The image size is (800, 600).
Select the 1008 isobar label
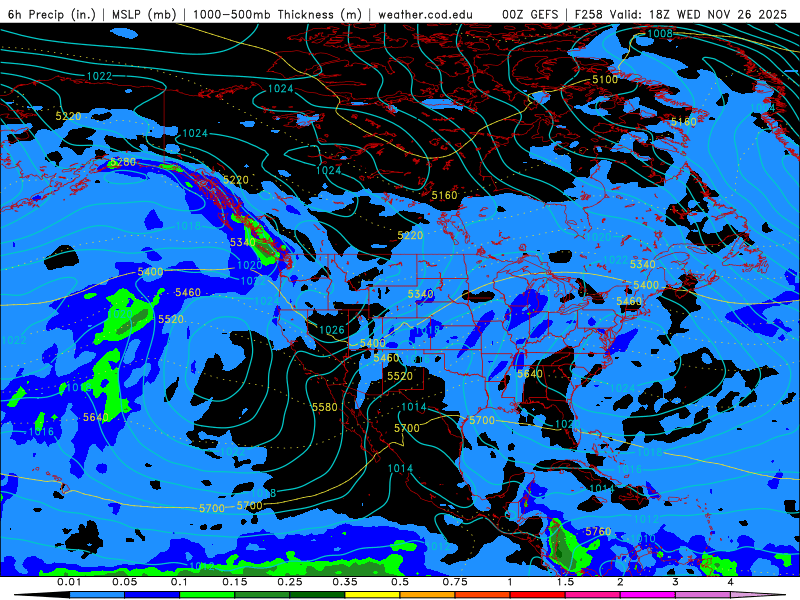[x=660, y=34]
